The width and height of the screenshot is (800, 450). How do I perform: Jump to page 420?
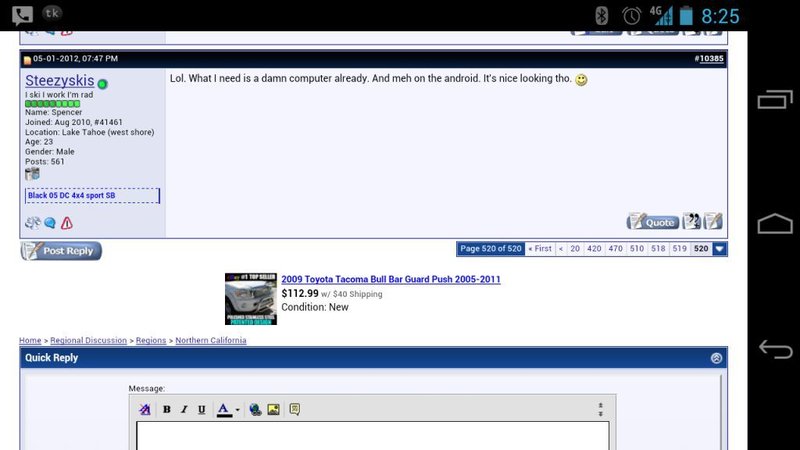594,248
